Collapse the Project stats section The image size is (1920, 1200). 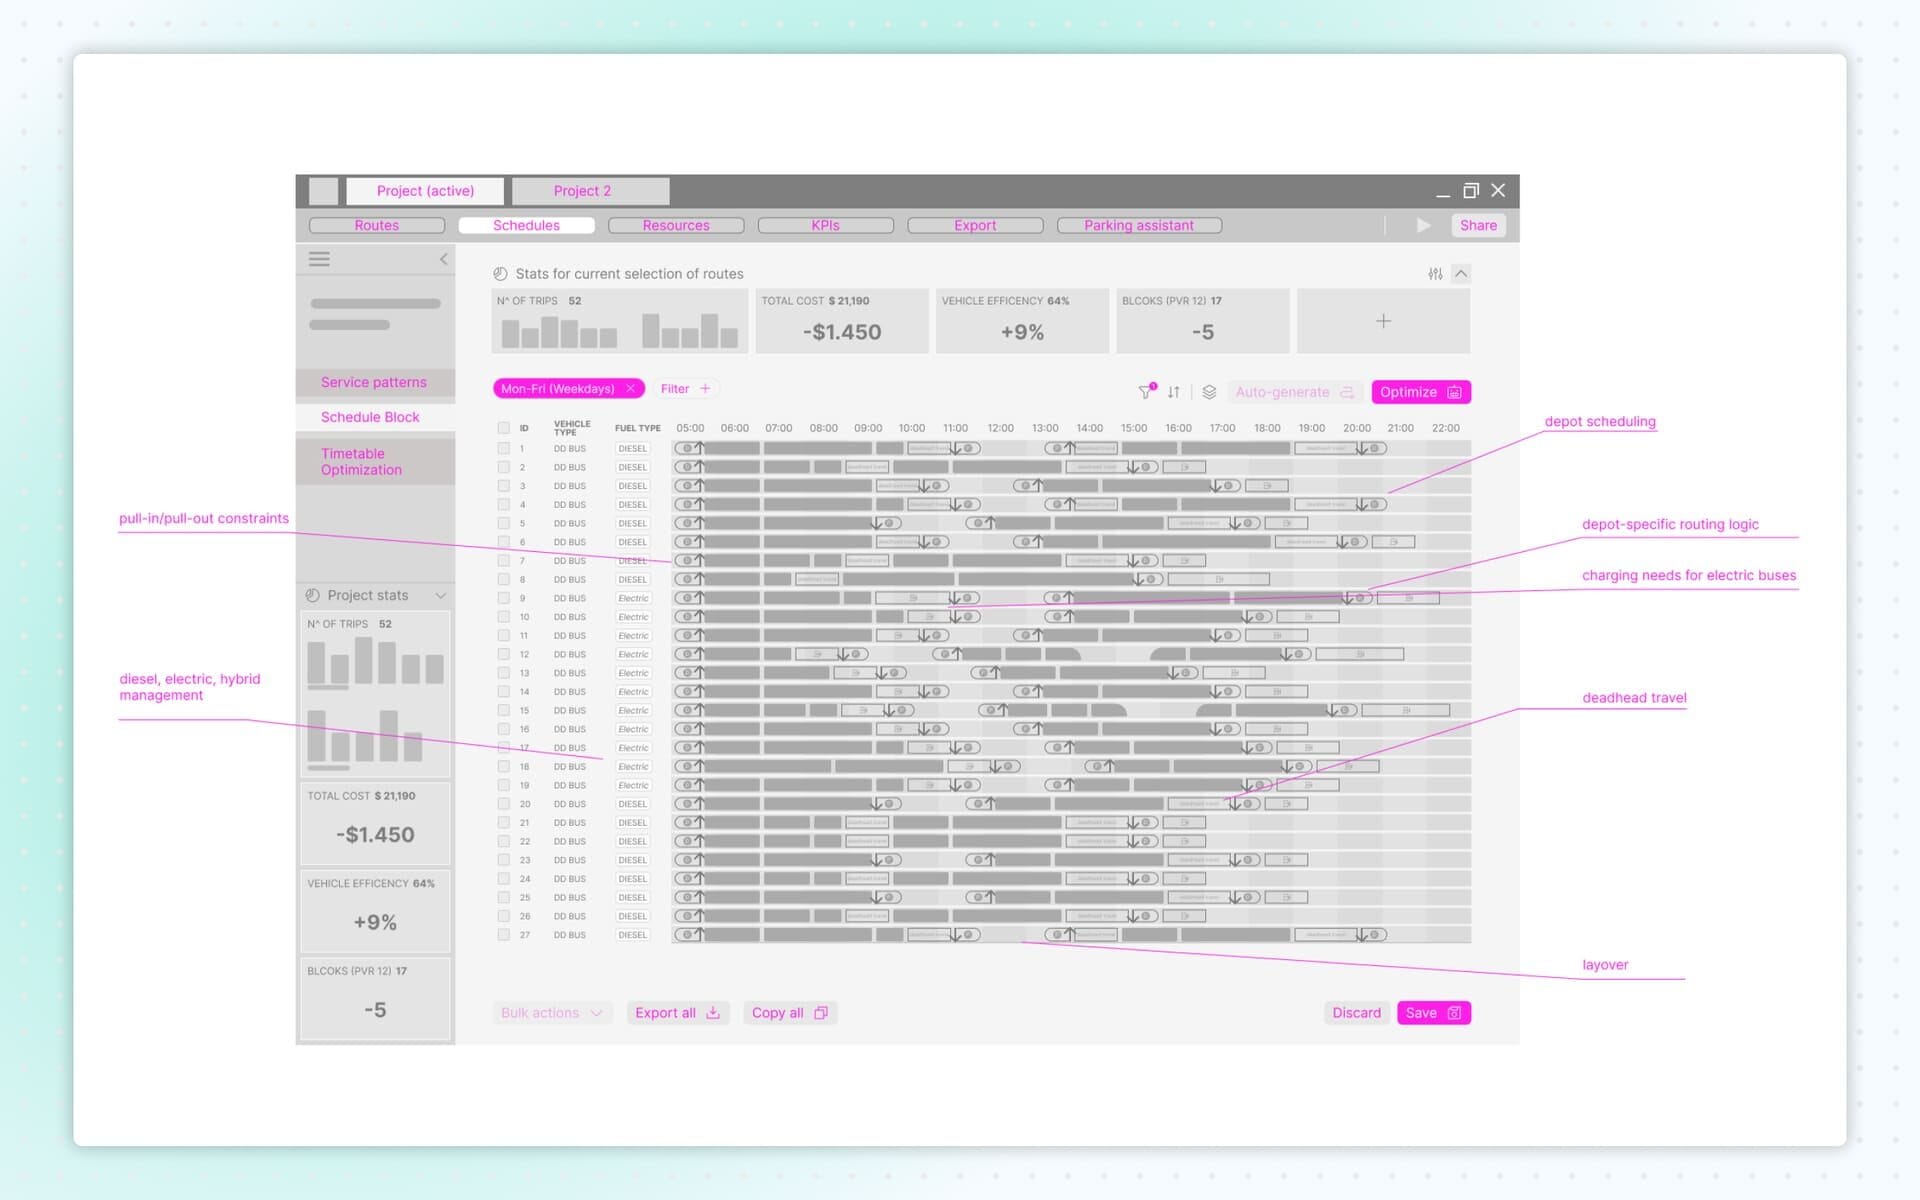[441, 595]
